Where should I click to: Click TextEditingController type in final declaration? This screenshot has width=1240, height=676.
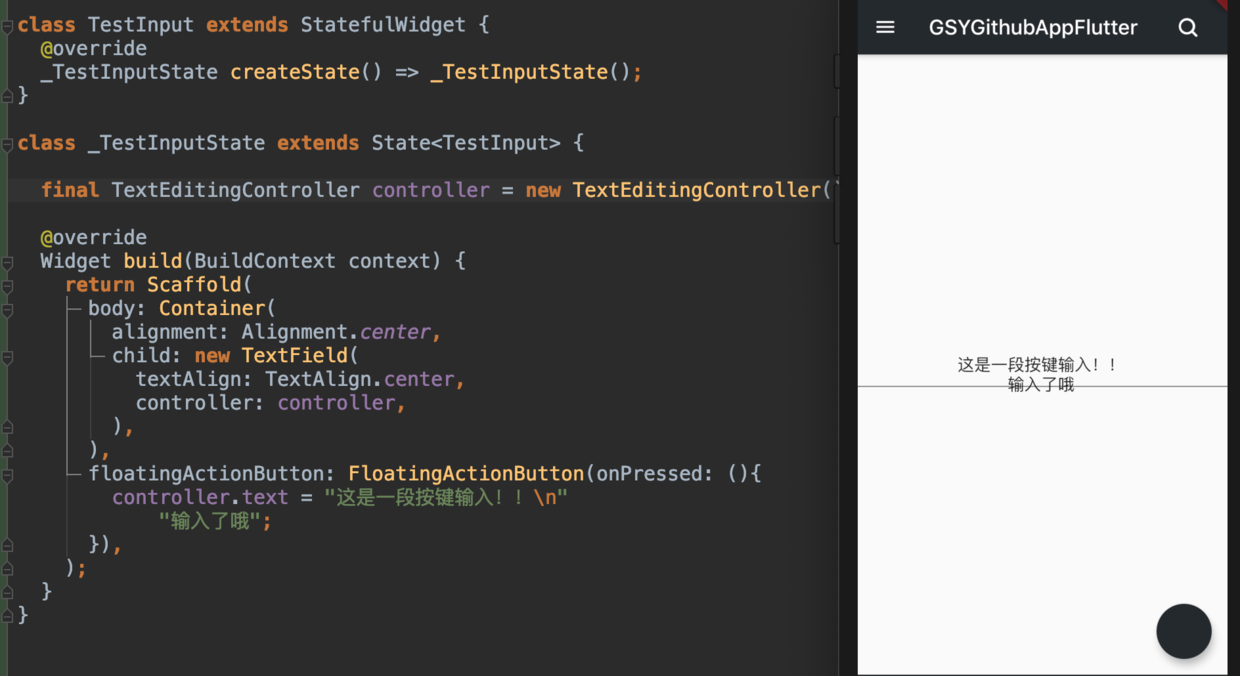[x=235, y=190]
